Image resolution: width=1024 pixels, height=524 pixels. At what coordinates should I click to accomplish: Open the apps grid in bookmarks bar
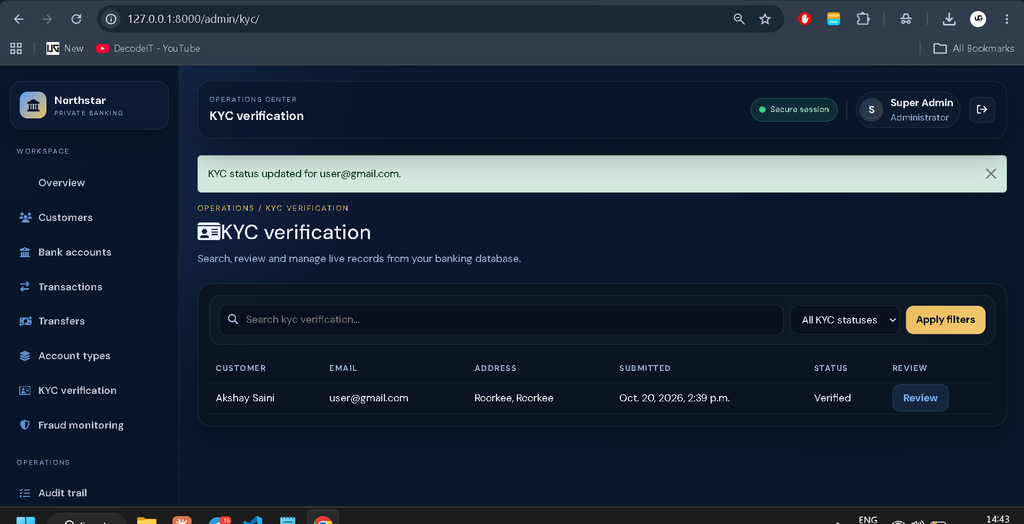point(16,48)
